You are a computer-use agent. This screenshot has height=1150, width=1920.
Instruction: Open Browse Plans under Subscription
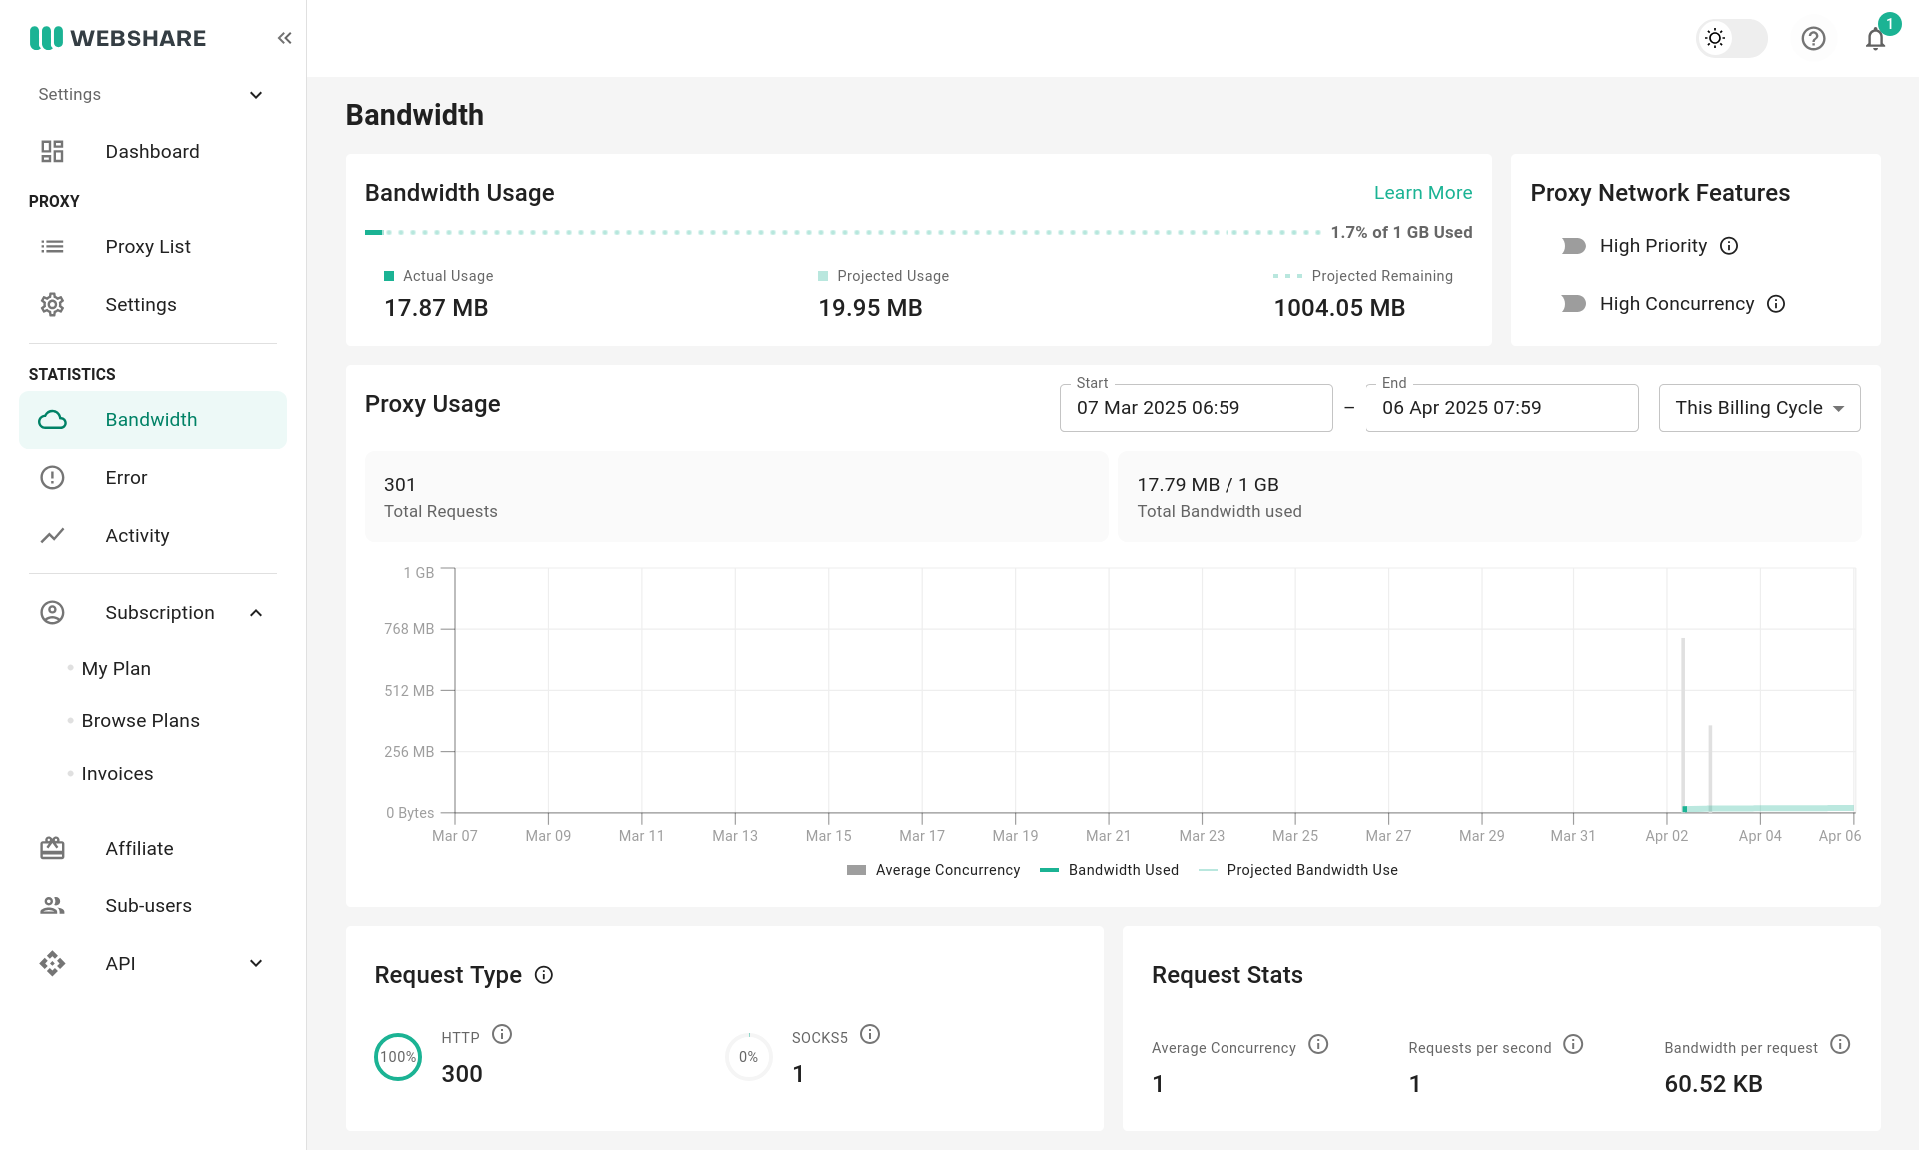pos(141,721)
